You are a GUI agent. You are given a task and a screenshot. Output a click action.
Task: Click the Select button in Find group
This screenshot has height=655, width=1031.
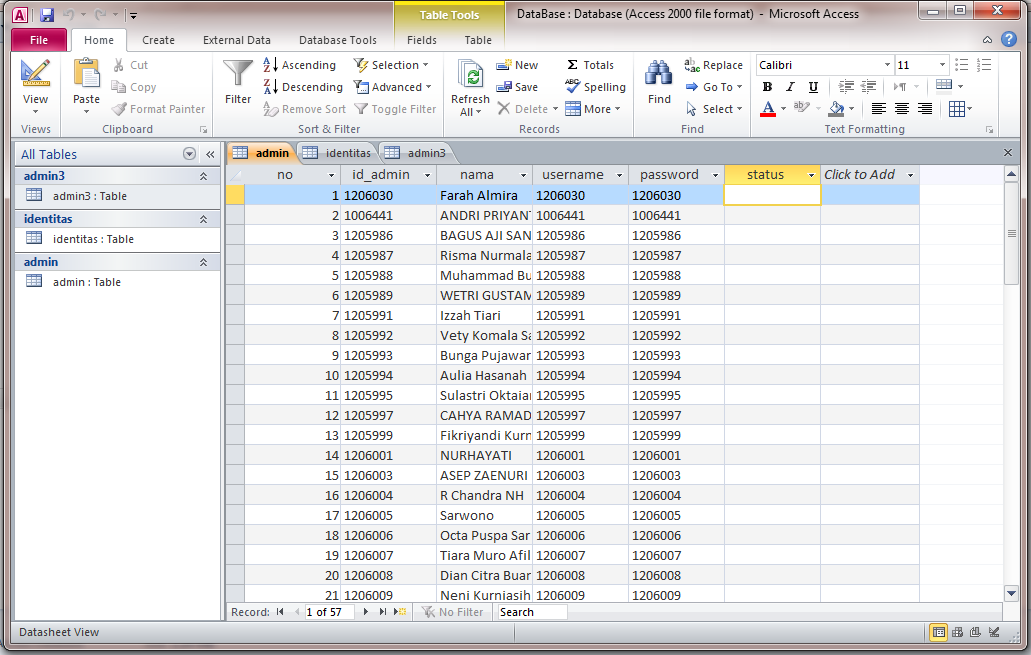(714, 109)
